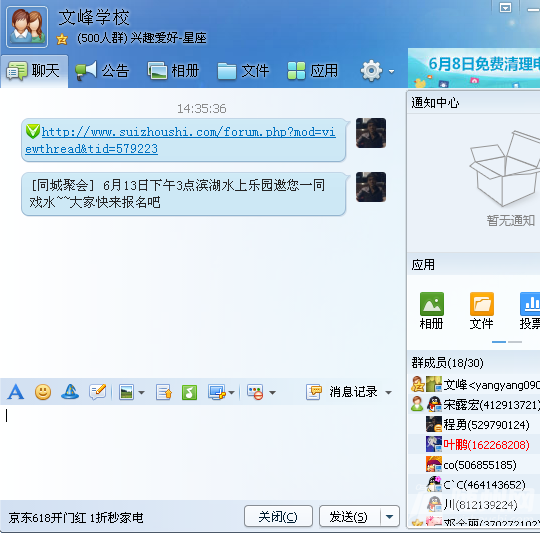Viewport: 540px width, 533px height.
Task: Expand the send button options arrow
Action: [390, 516]
